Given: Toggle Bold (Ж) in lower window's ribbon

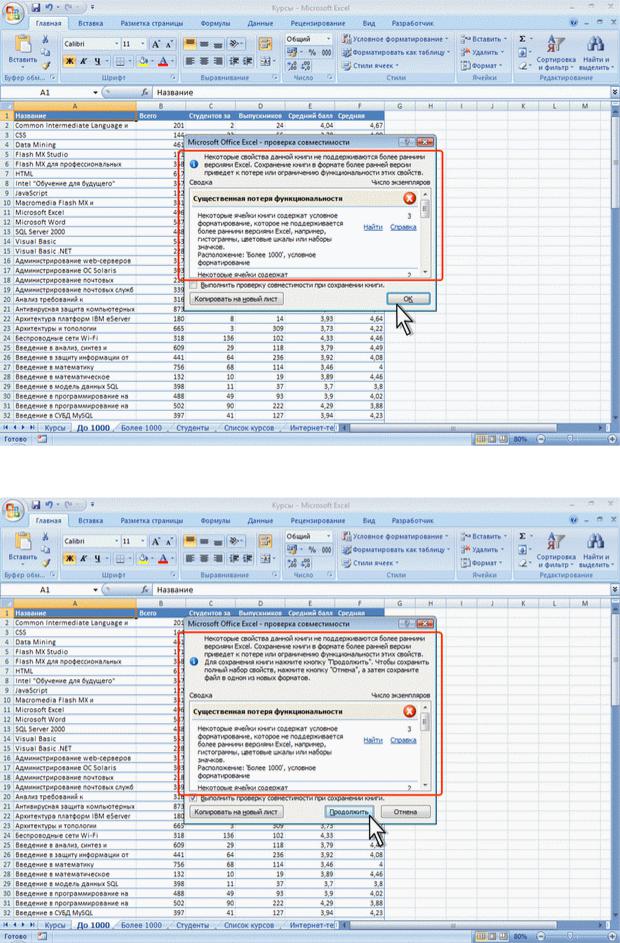Looking at the screenshot, I should coord(70,559).
